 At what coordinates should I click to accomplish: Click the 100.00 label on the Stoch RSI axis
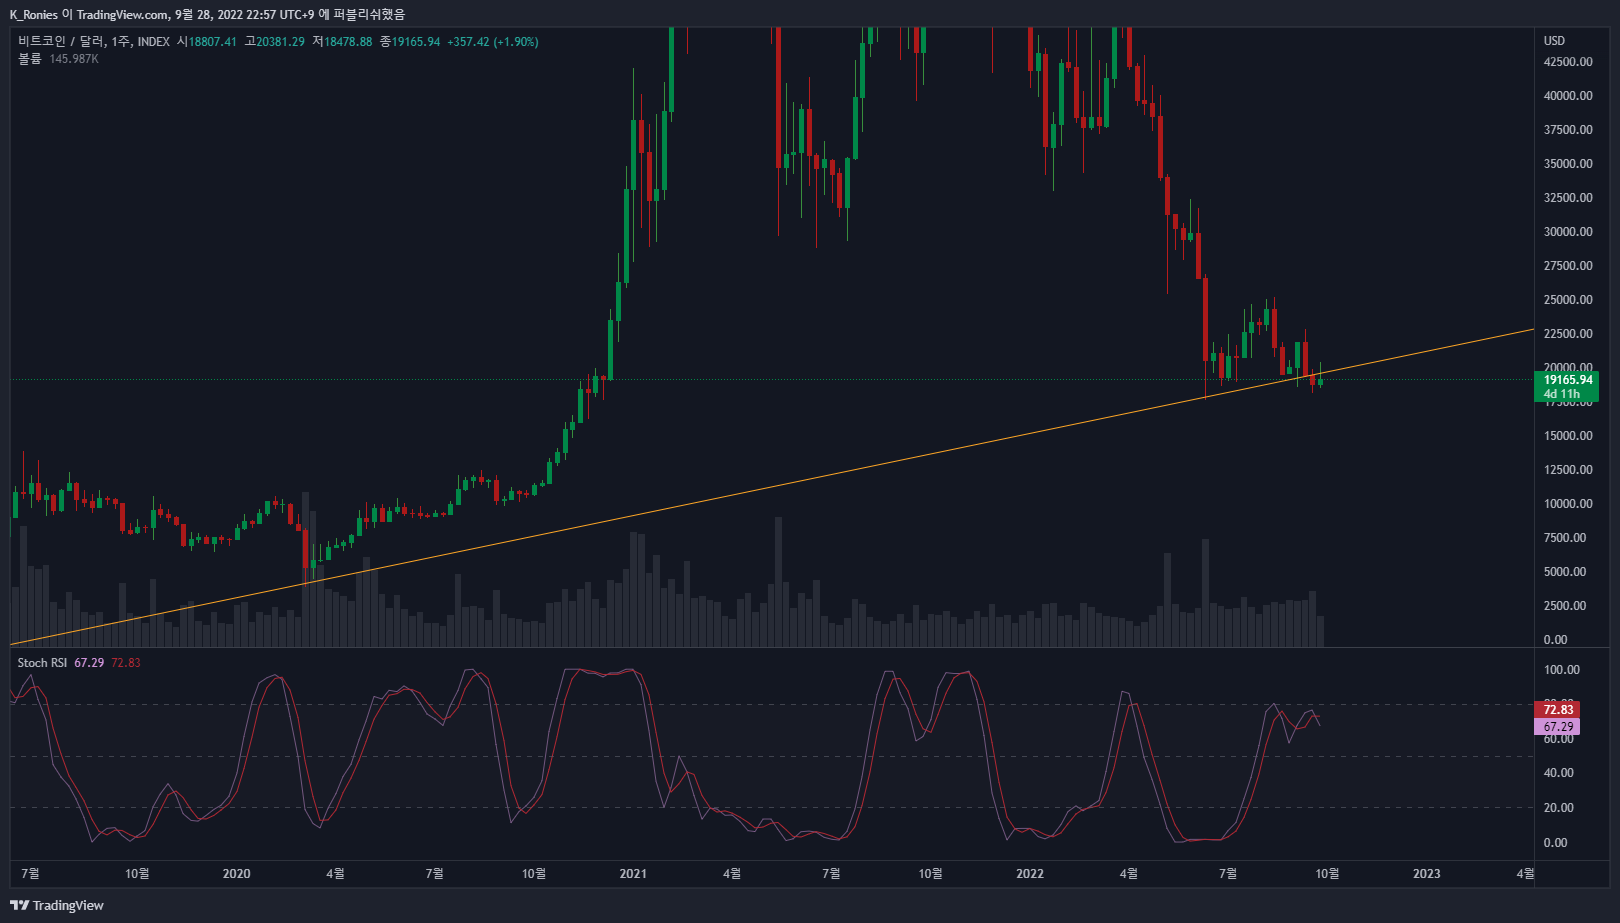[x=1562, y=670]
